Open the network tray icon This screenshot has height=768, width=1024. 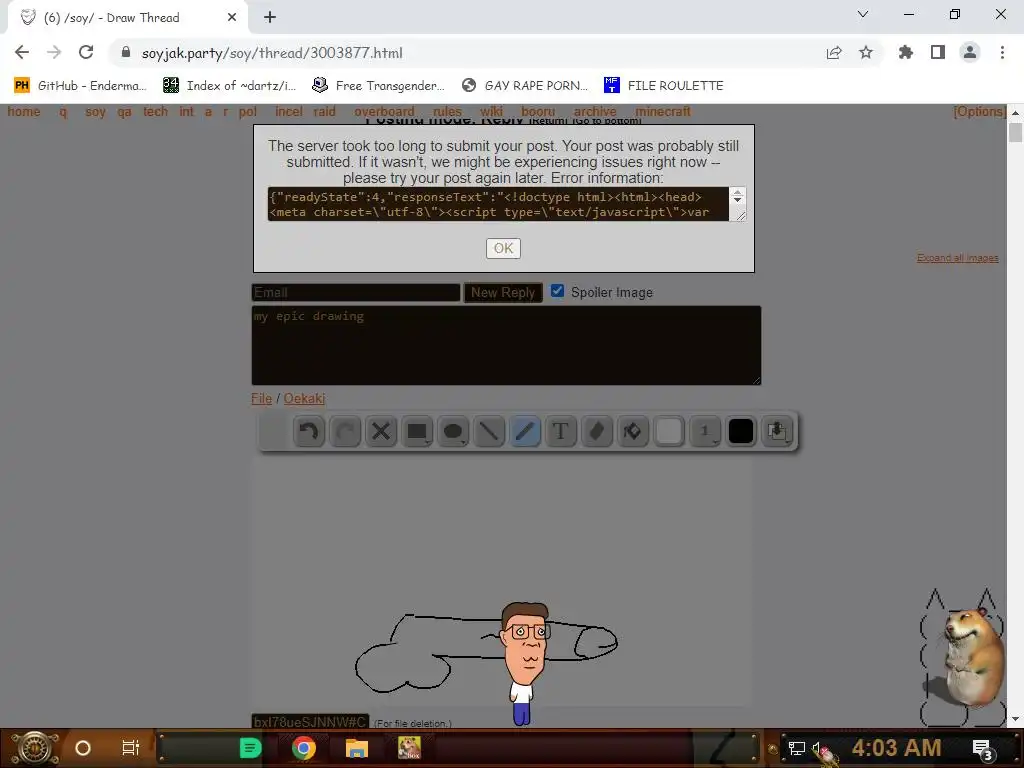(x=797, y=748)
